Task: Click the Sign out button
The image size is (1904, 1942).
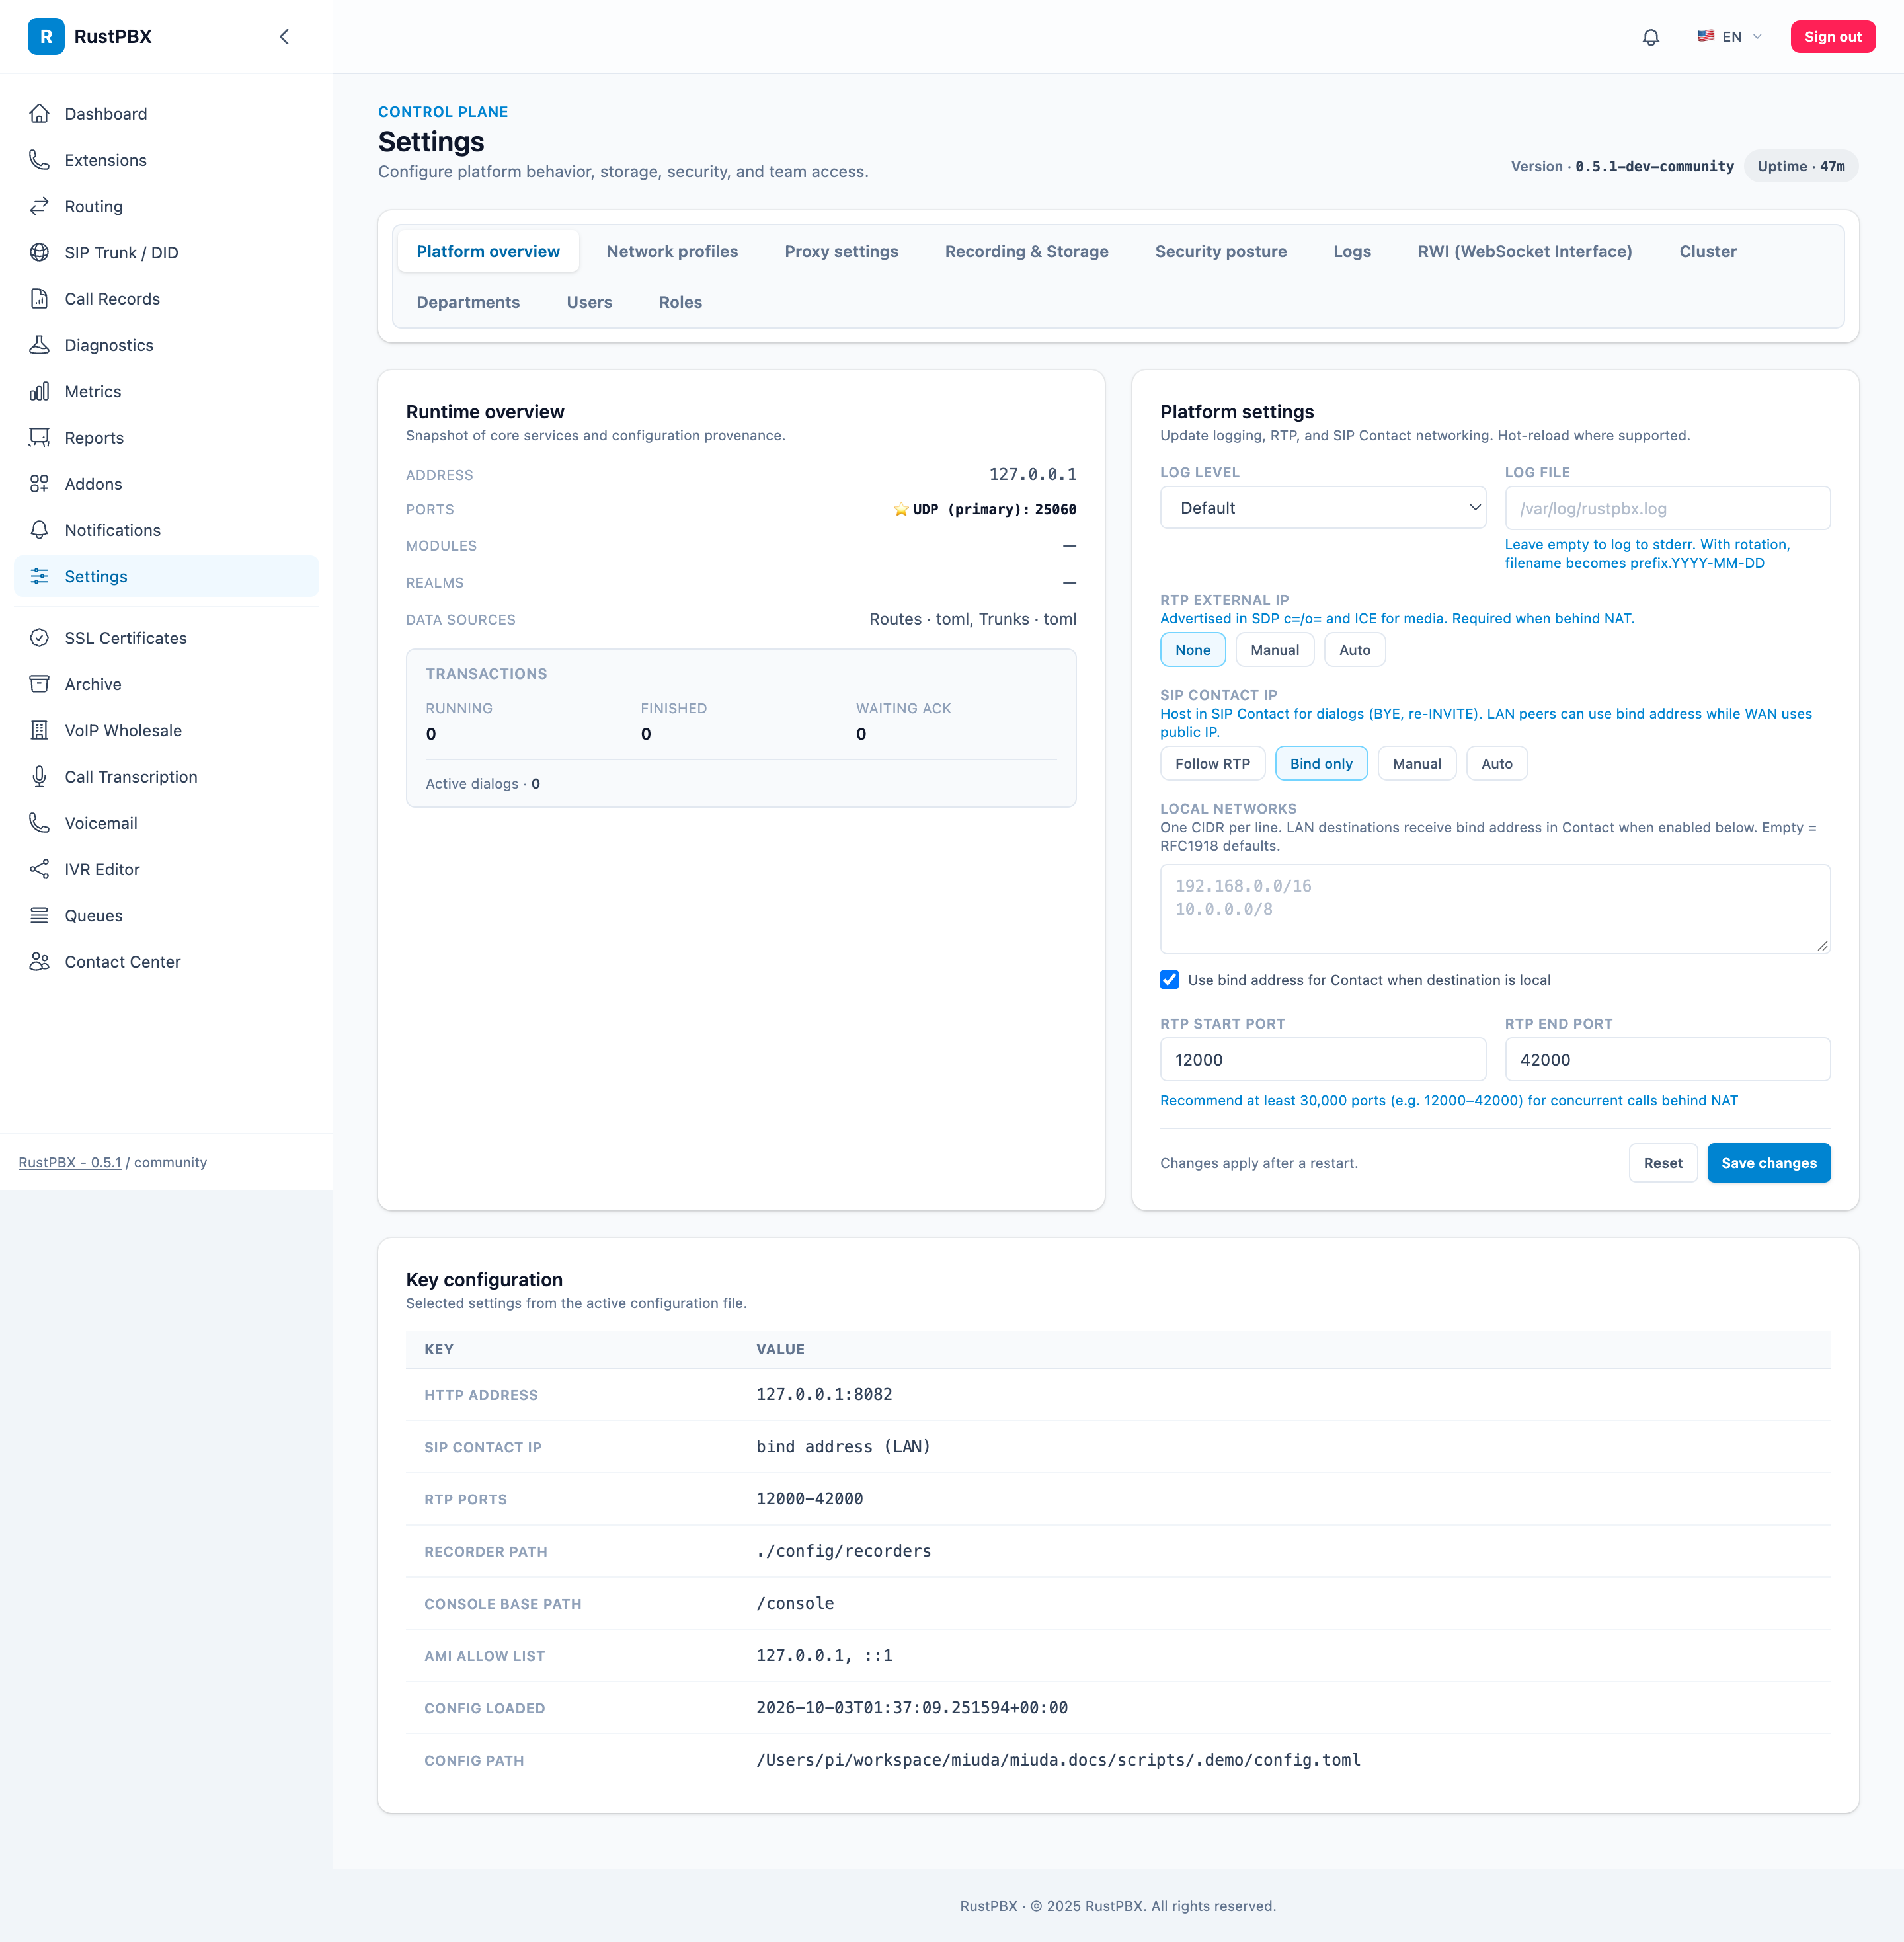Action: (x=1832, y=37)
